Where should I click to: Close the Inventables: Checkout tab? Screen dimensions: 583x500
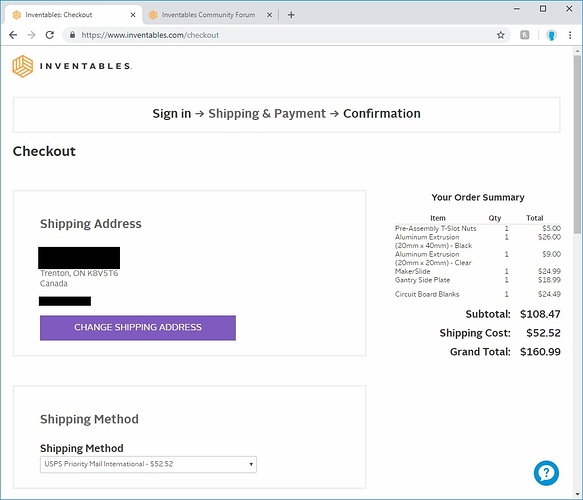[133, 15]
